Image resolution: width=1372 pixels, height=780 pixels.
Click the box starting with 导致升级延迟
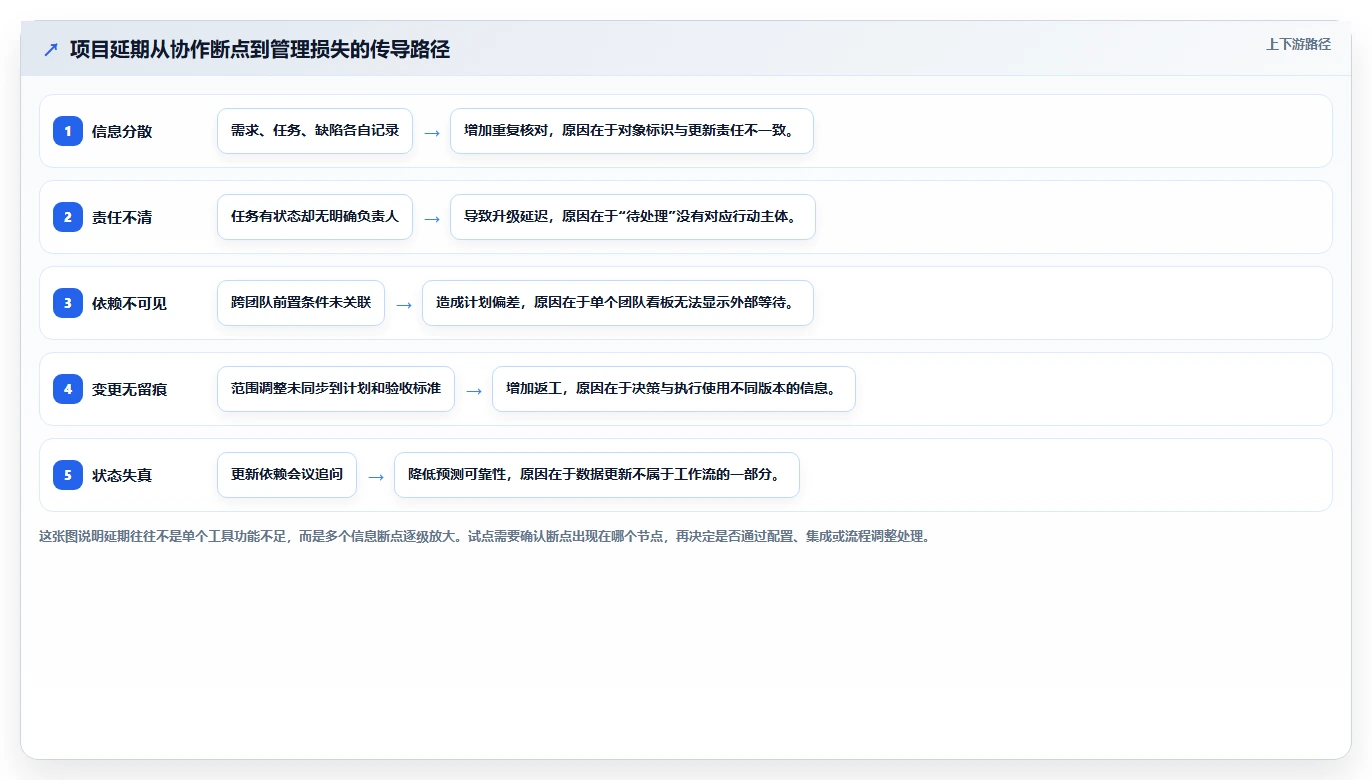[x=633, y=217]
